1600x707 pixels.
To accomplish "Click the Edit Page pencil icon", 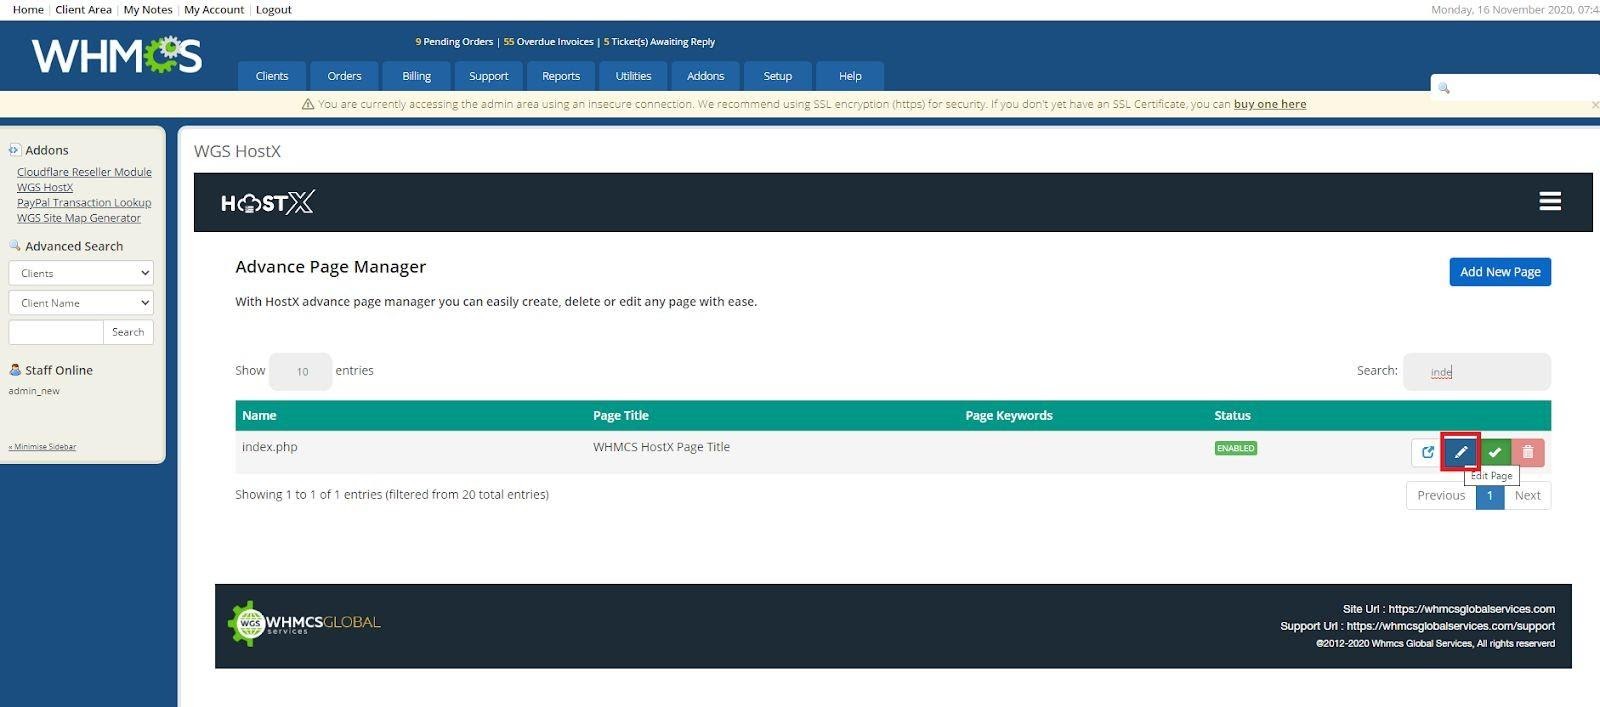I will [x=1460, y=452].
